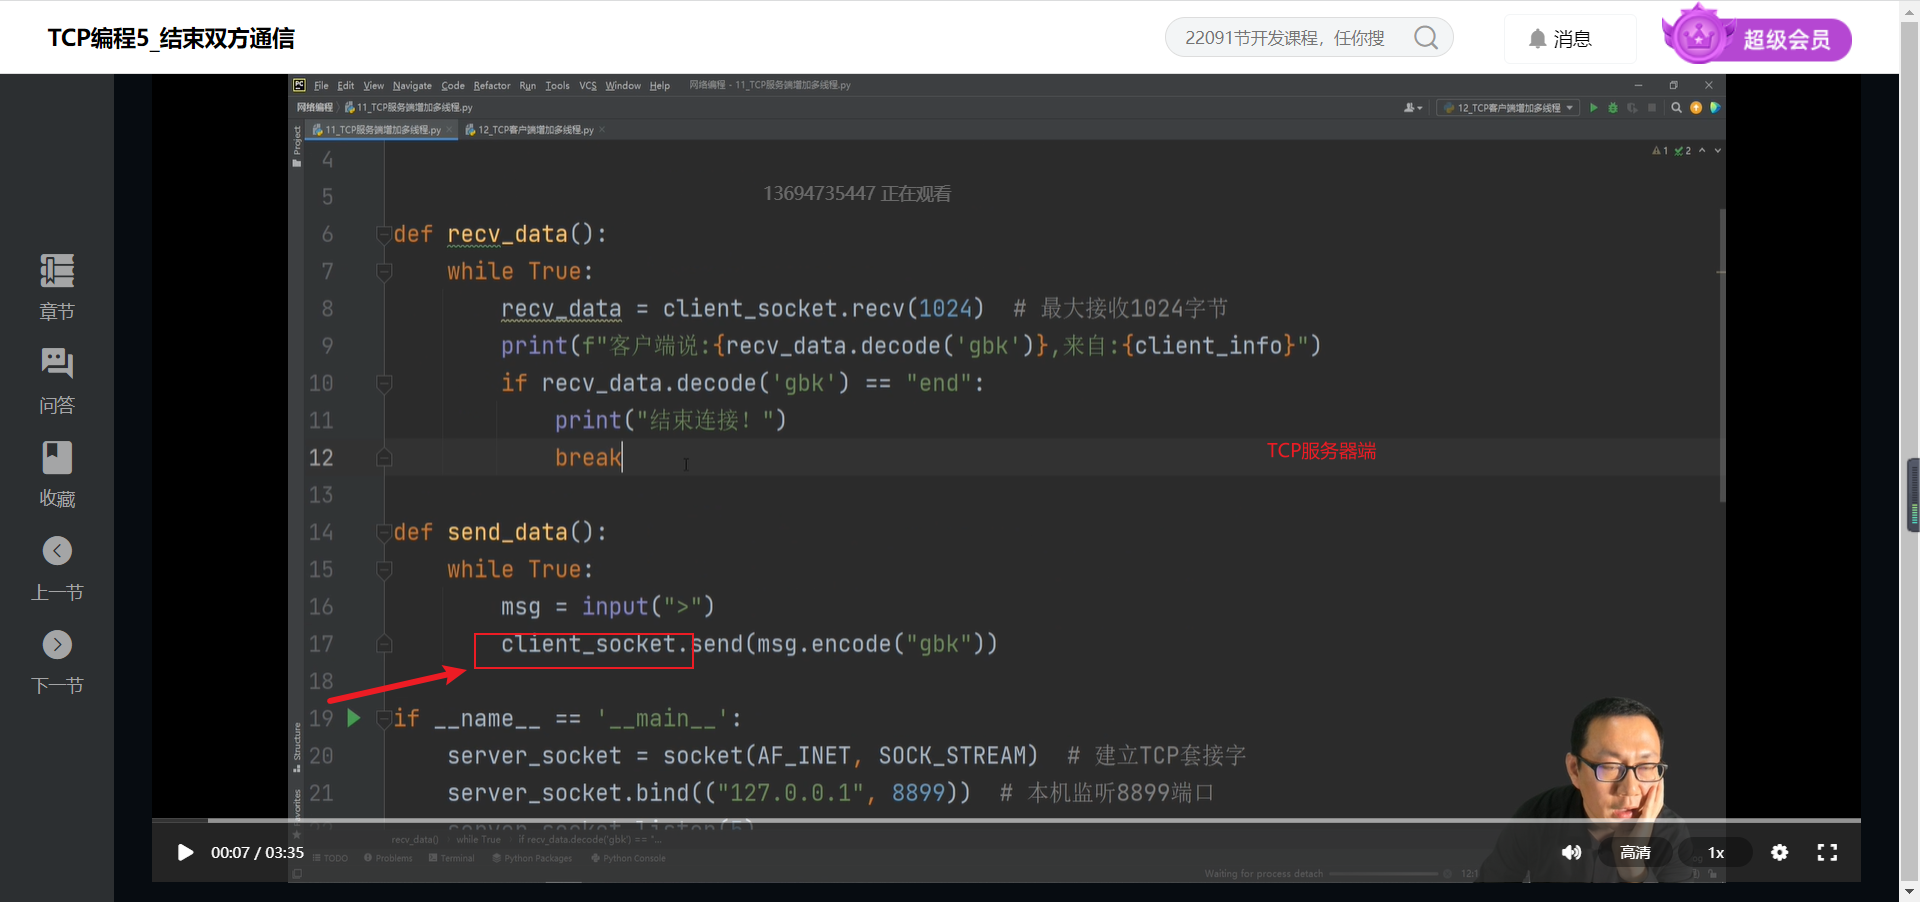Click the orange IDE update icon
This screenshot has height=902, width=1920.
coord(1696,108)
